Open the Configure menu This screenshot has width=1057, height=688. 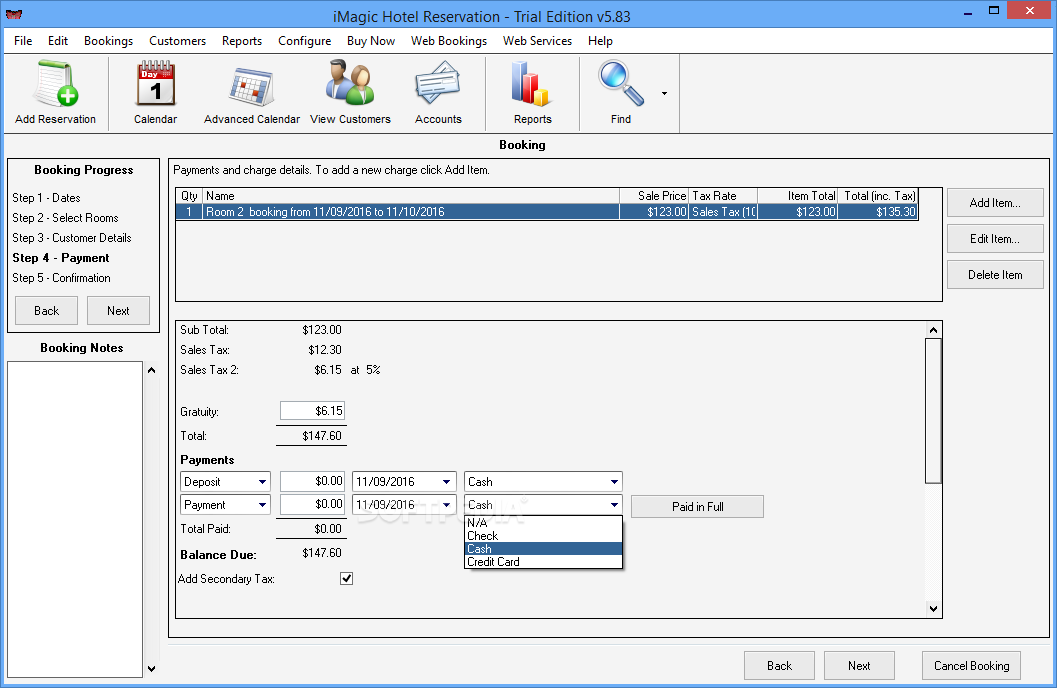click(x=305, y=40)
